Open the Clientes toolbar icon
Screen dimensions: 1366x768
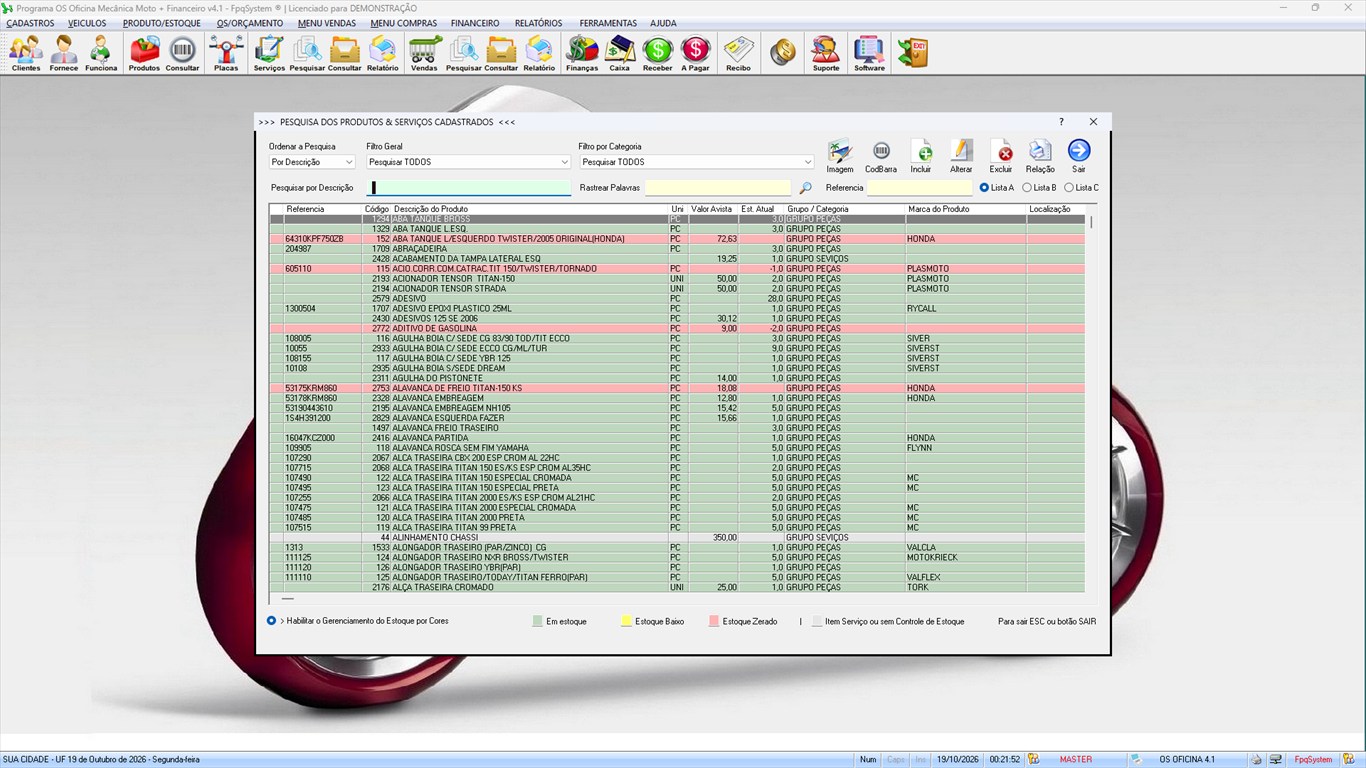(26, 53)
